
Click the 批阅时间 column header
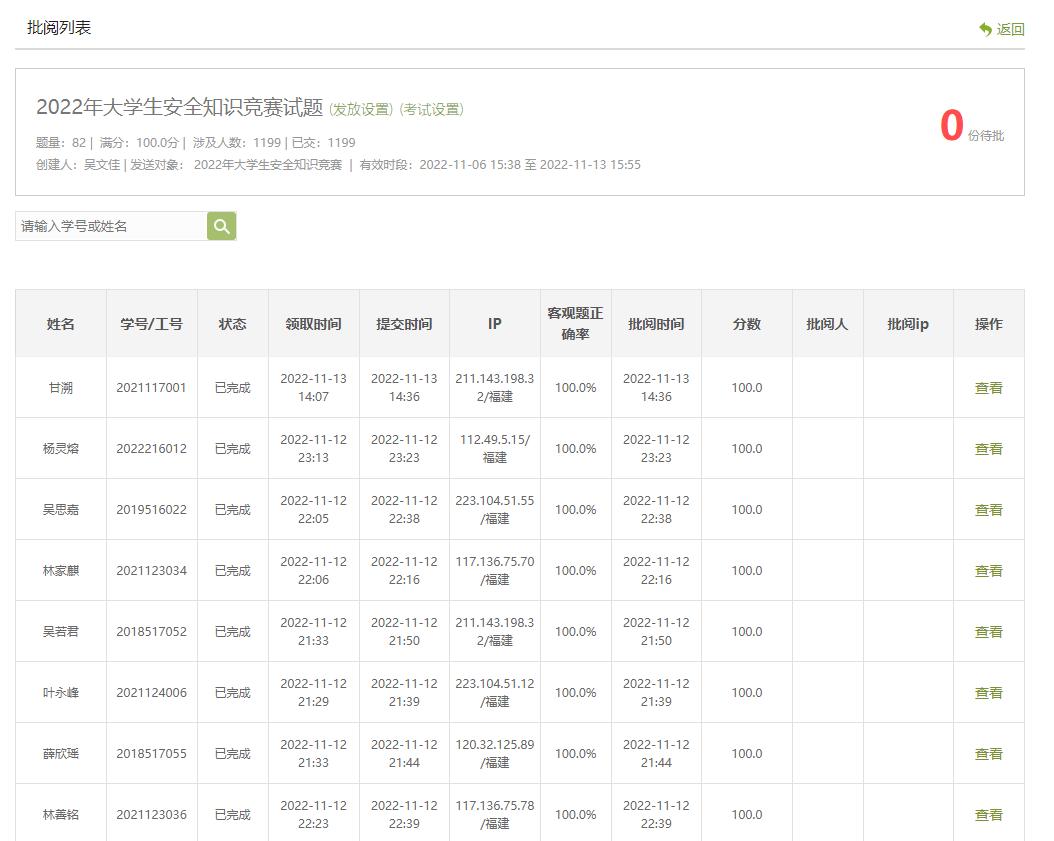[x=656, y=324]
